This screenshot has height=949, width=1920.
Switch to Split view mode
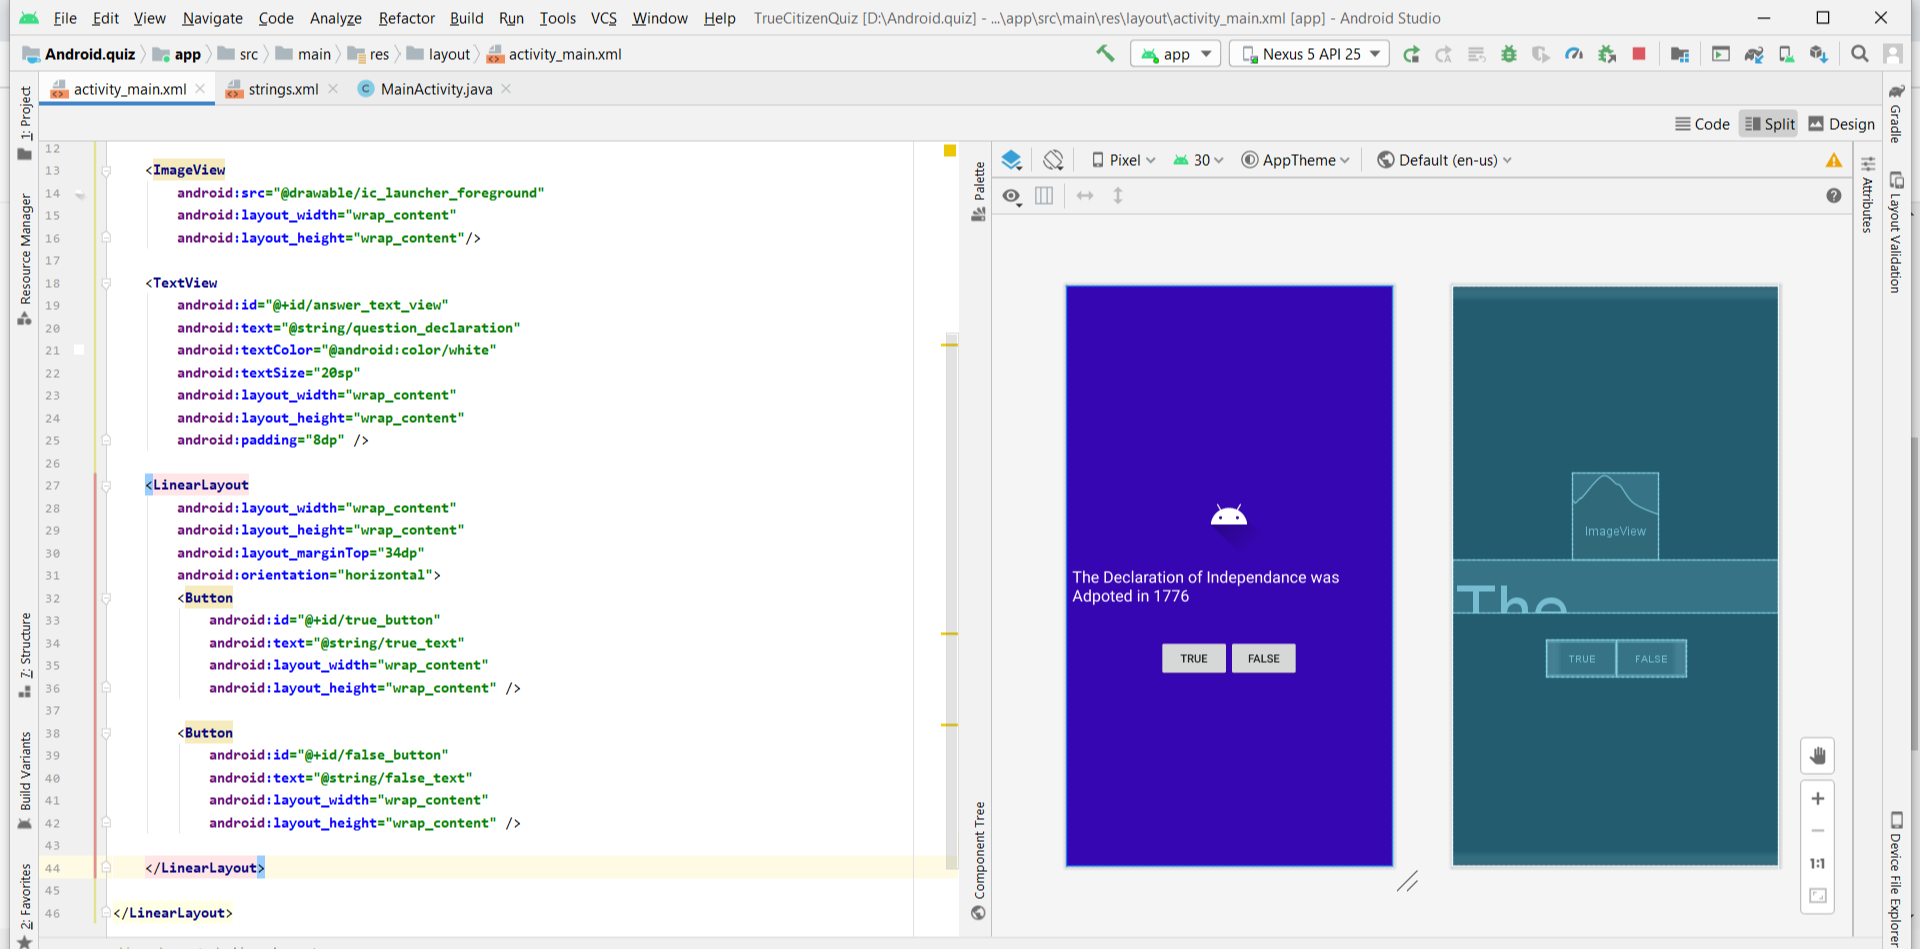click(x=1769, y=124)
